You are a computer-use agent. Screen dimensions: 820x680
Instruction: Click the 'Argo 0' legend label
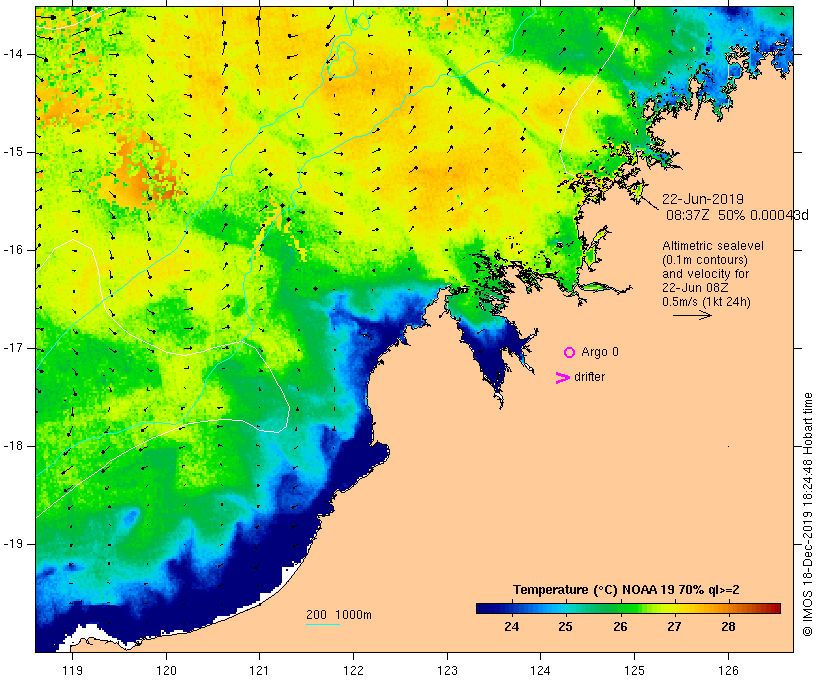[x=600, y=352]
